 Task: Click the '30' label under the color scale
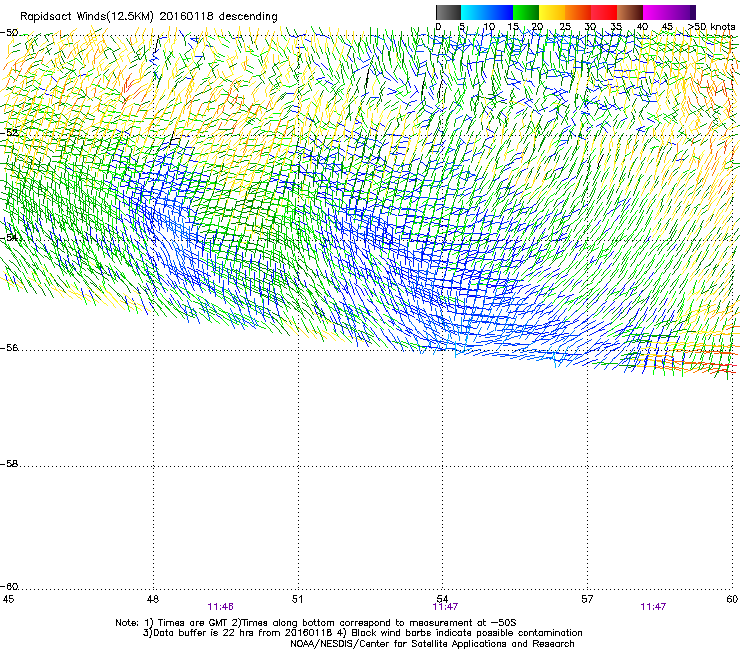tap(590, 26)
